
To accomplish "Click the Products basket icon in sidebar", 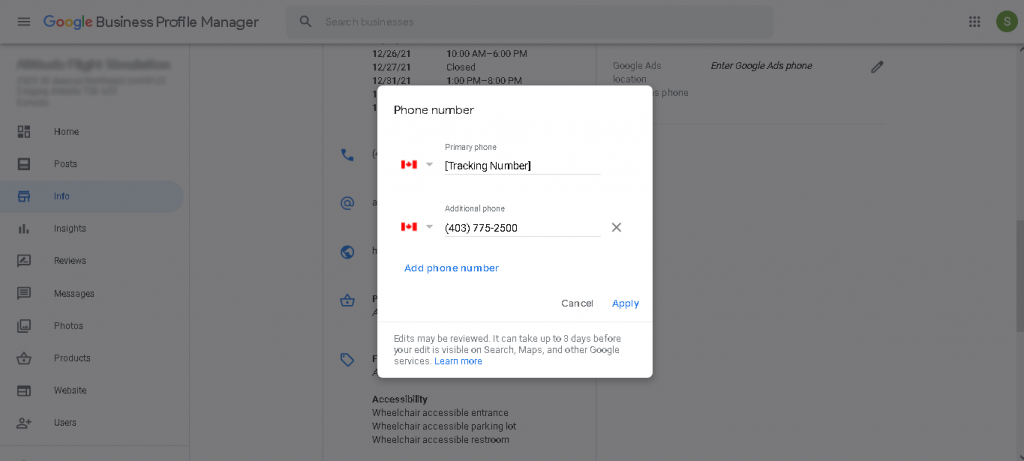I will pos(24,358).
